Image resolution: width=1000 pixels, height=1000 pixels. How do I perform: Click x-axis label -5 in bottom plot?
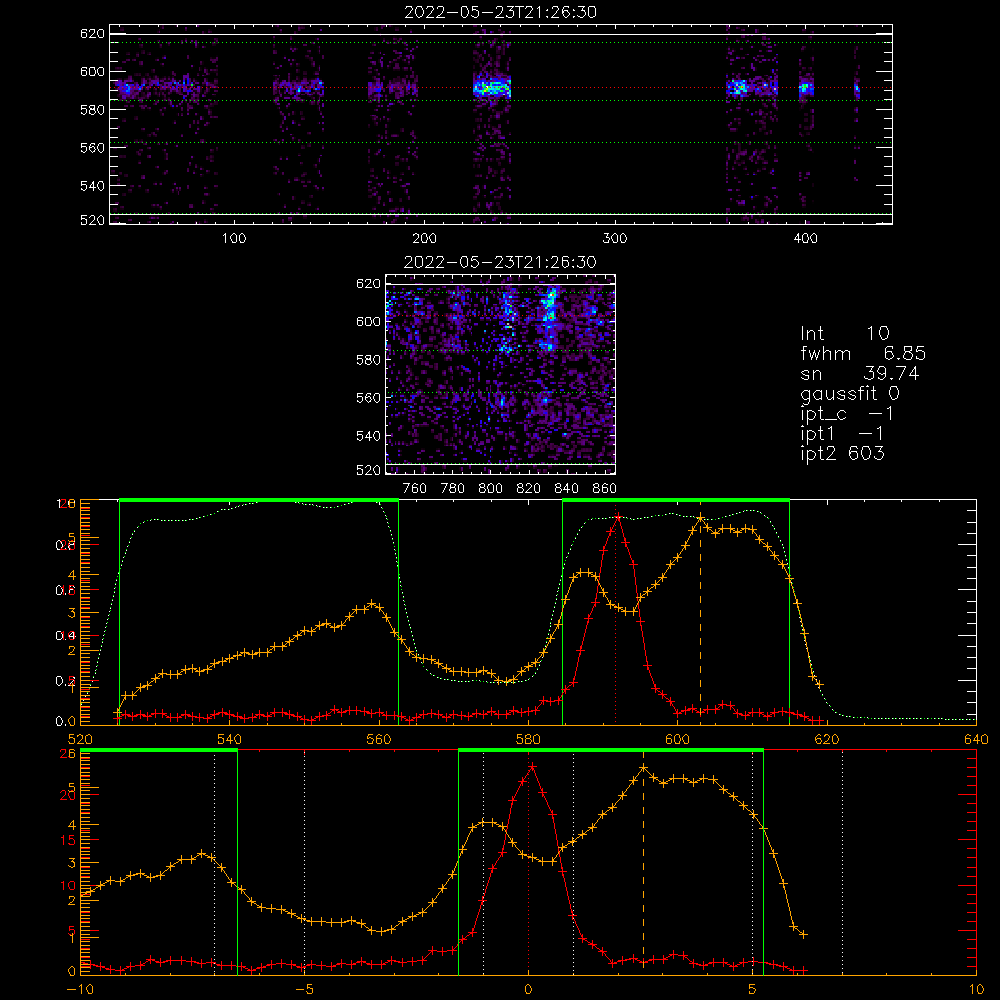pos(304,990)
